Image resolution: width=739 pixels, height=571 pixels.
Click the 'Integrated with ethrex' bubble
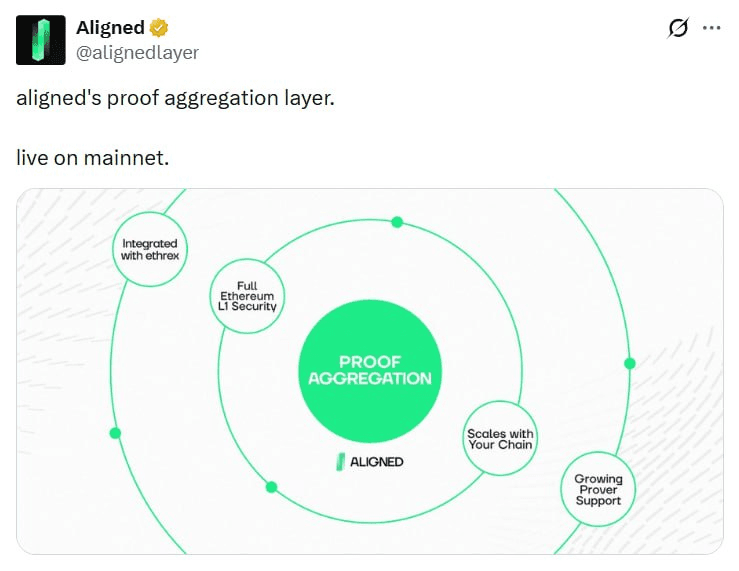(x=150, y=249)
